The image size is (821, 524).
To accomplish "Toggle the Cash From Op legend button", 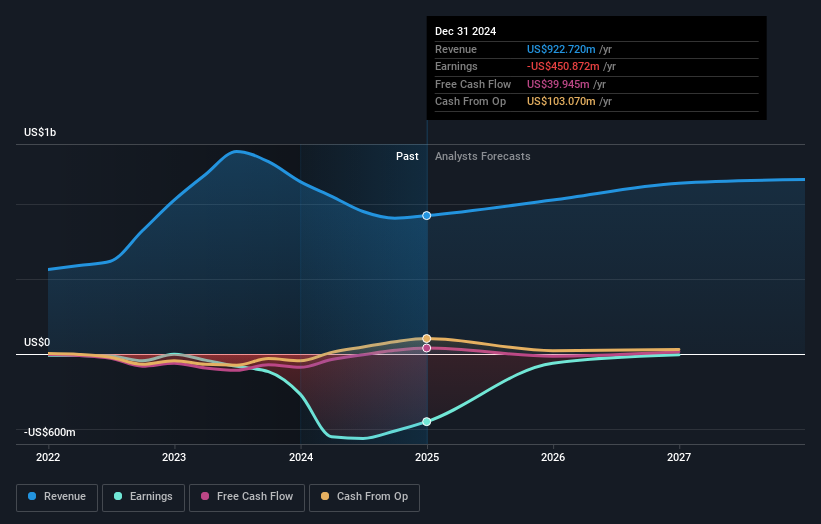I will tap(364, 497).
